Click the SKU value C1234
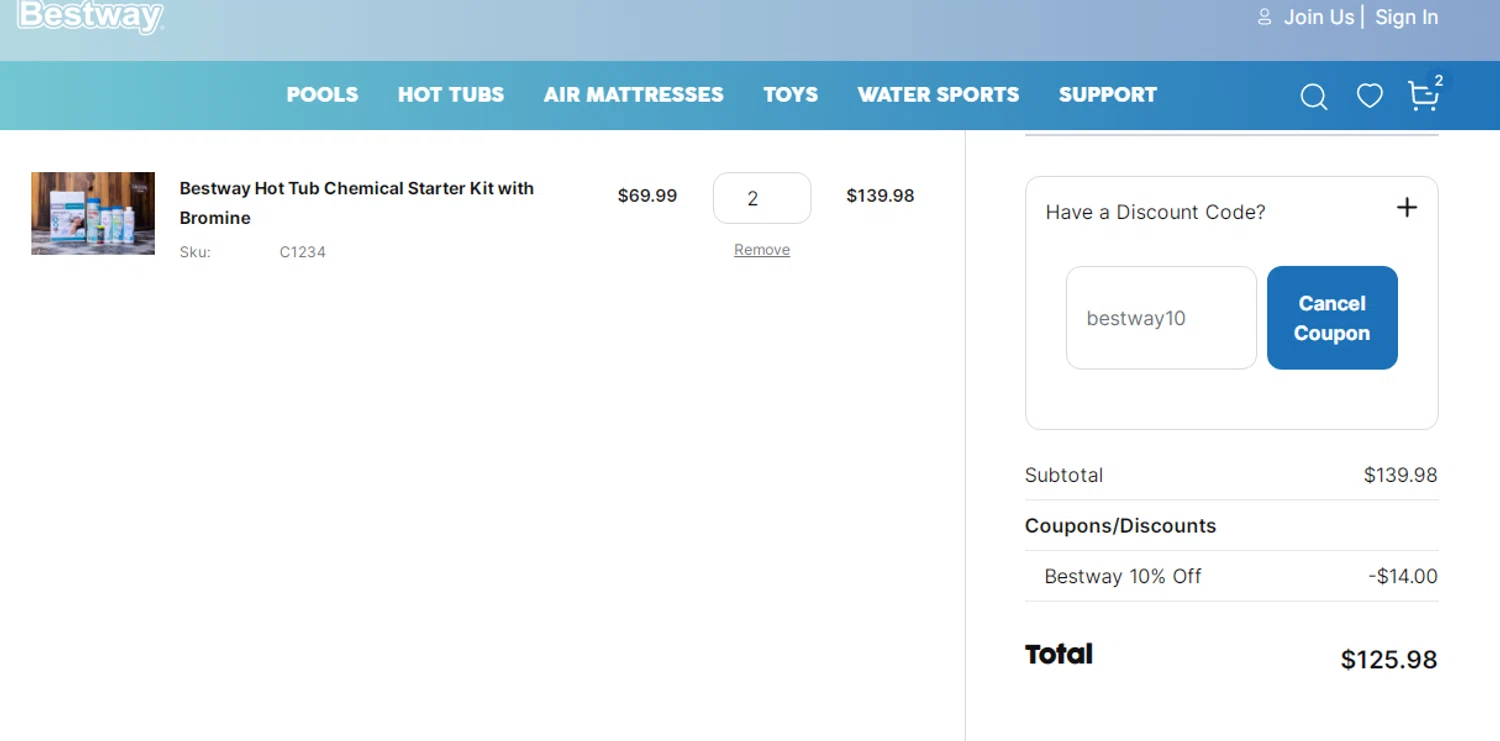This screenshot has height=741, width=1500. pos(302,252)
